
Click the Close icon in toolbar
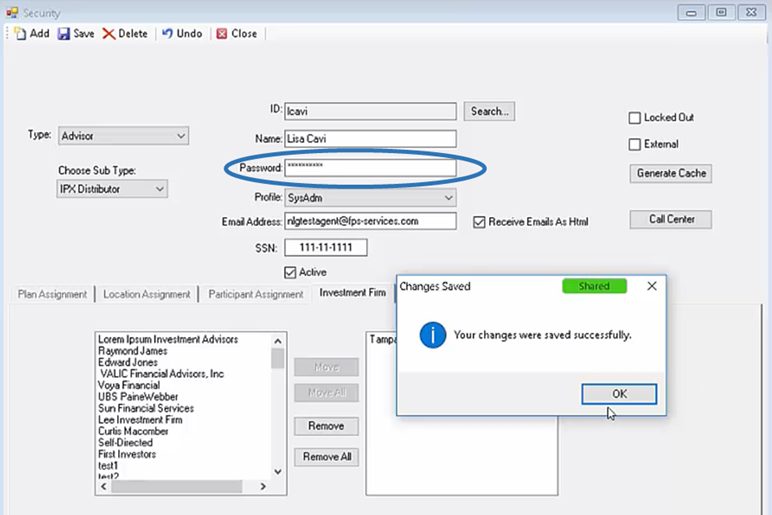point(221,34)
